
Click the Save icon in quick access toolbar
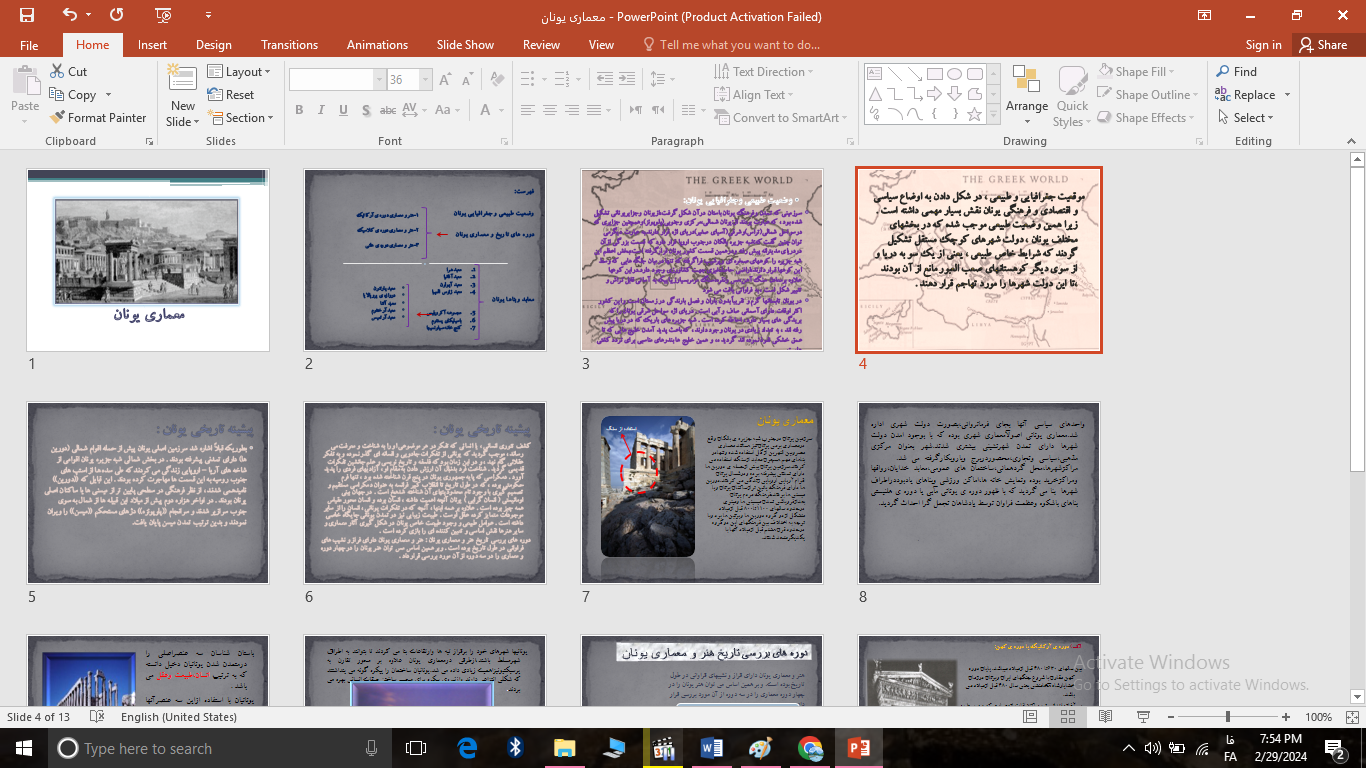(x=27, y=15)
